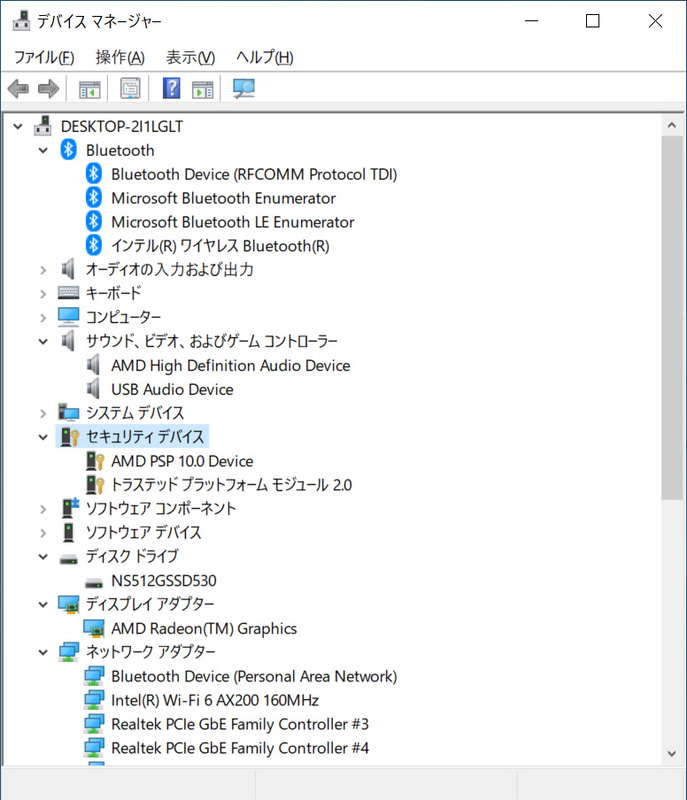Click the Microsoft Bluetooth Enumerator icon
The width and height of the screenshot is (687, 800).
click(x=94, y=198)
